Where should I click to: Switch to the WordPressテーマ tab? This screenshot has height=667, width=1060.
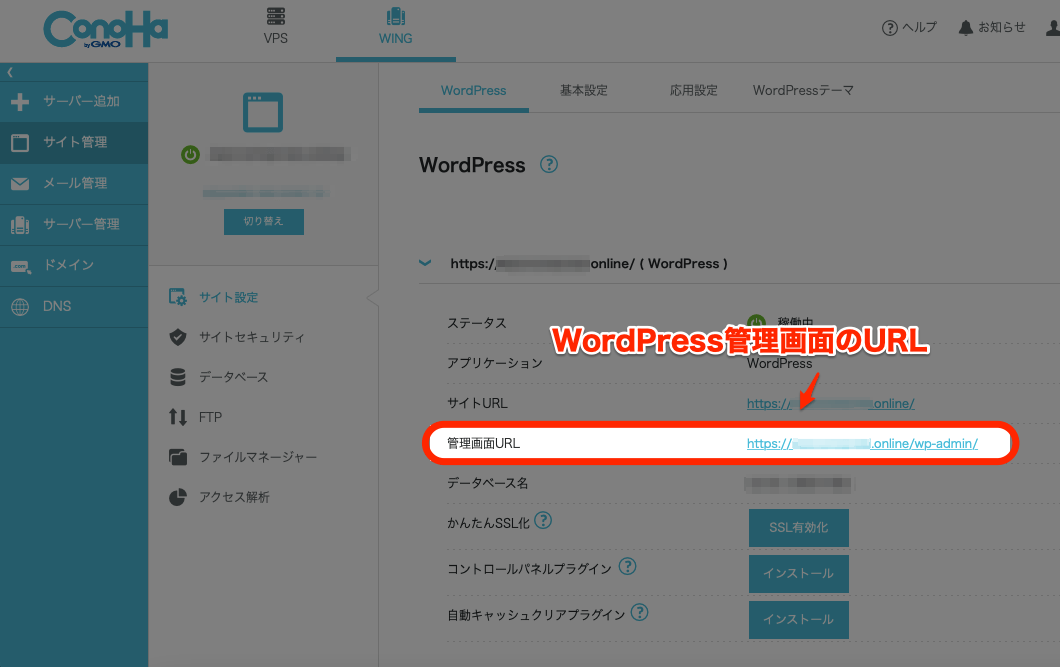[803, 91]
